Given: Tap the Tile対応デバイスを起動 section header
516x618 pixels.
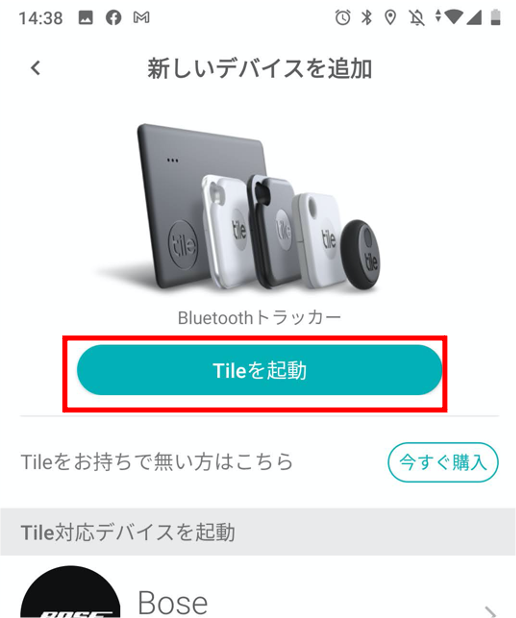Looking at the screenshot, I should (128, 532).
